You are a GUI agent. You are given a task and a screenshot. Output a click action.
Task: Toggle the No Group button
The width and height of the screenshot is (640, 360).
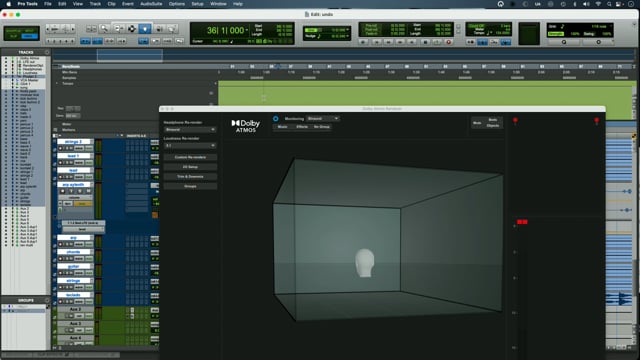[322, 127]
